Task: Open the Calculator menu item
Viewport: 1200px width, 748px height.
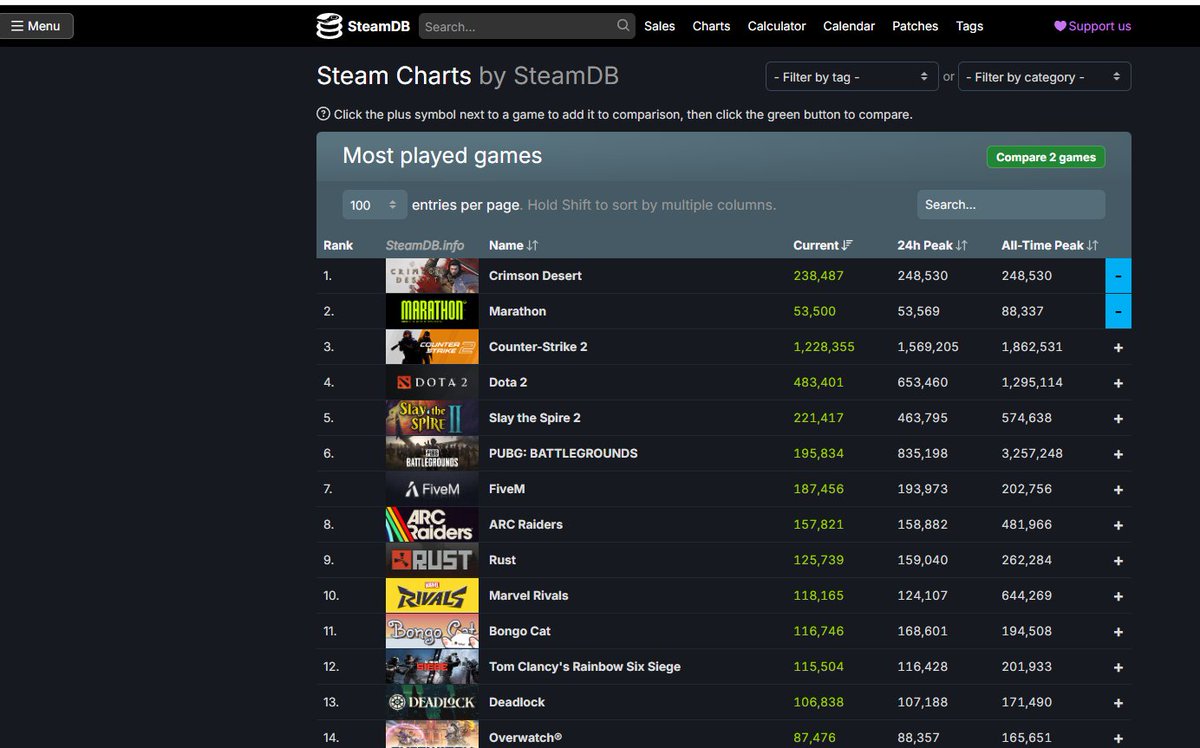Action: (x=777, y=26)
